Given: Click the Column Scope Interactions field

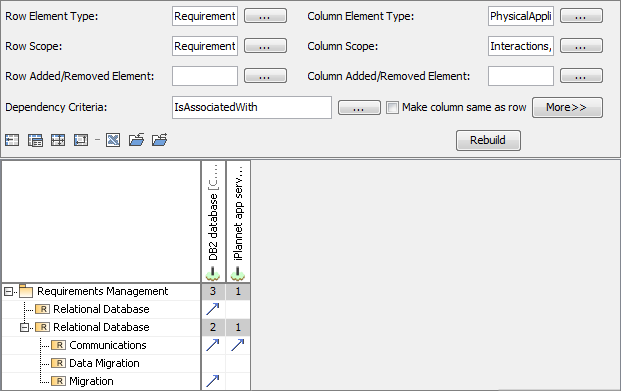Looking at the screenshot, I should click(521, 46).
